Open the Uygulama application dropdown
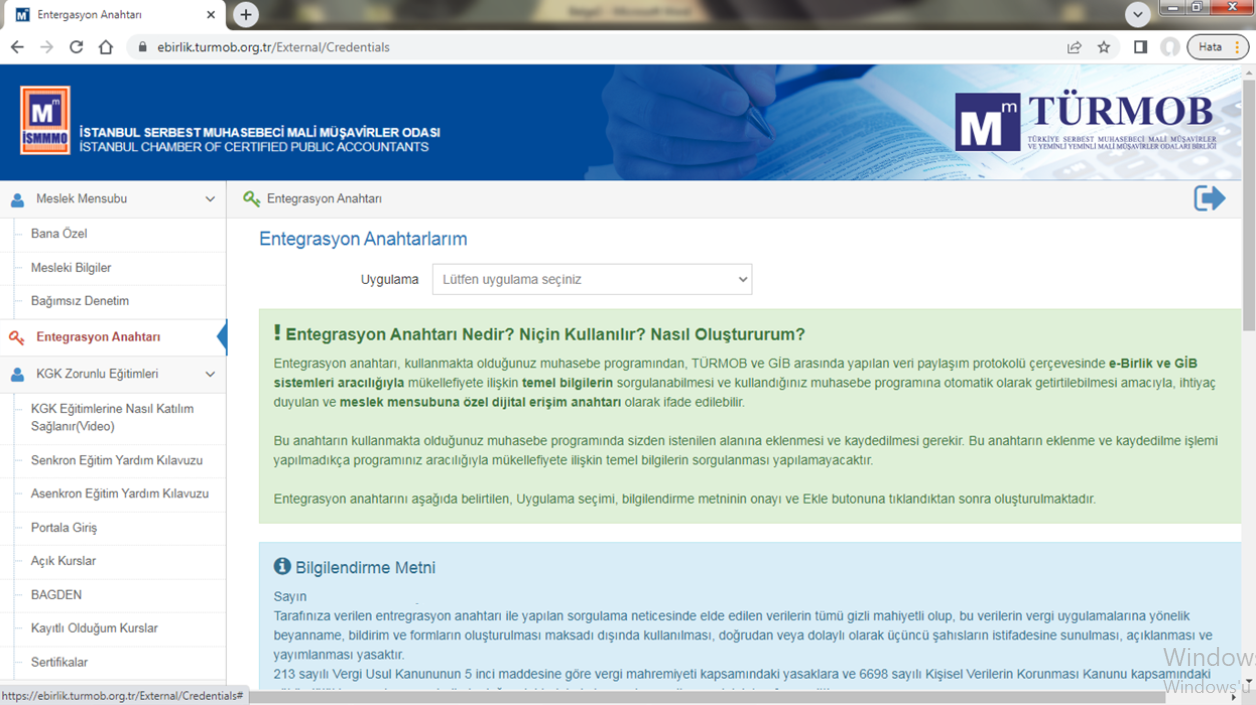This screenshot has height=705, width=1256. 591,280
